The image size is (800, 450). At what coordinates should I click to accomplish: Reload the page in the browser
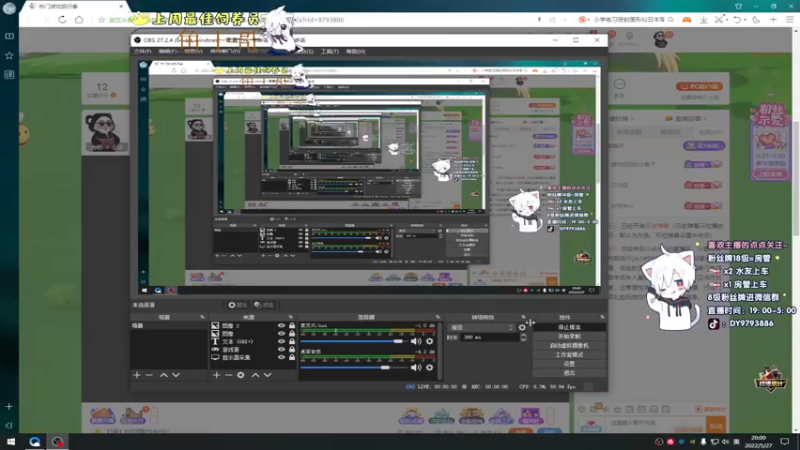[x=62, y=20]
